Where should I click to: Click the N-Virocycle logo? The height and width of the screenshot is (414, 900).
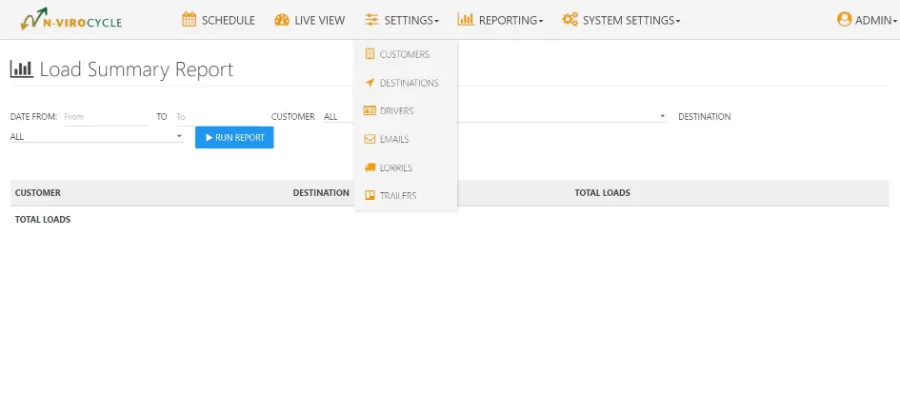coord(71,20)
